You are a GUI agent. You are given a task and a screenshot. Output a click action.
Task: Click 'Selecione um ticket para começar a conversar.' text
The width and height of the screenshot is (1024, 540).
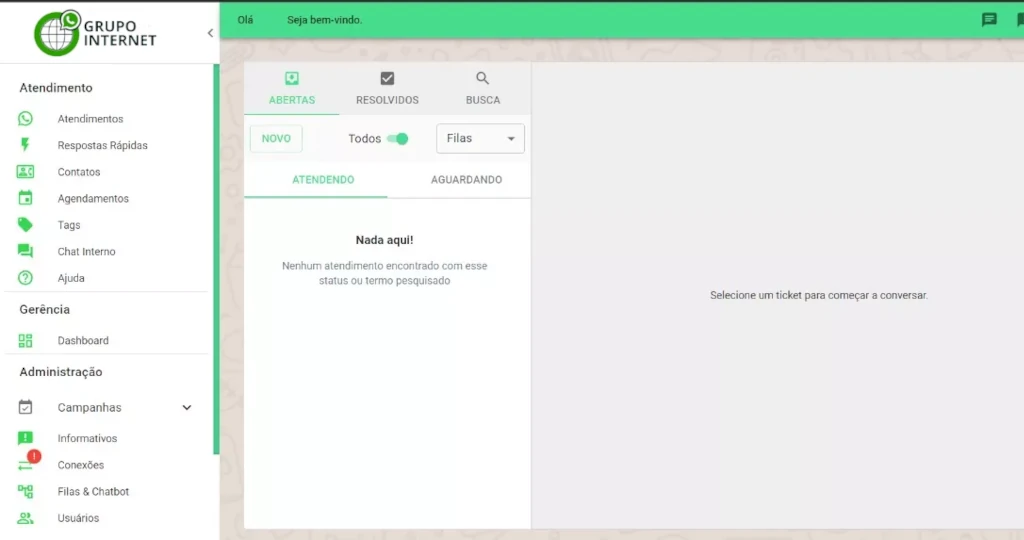(x=818, y=295)
